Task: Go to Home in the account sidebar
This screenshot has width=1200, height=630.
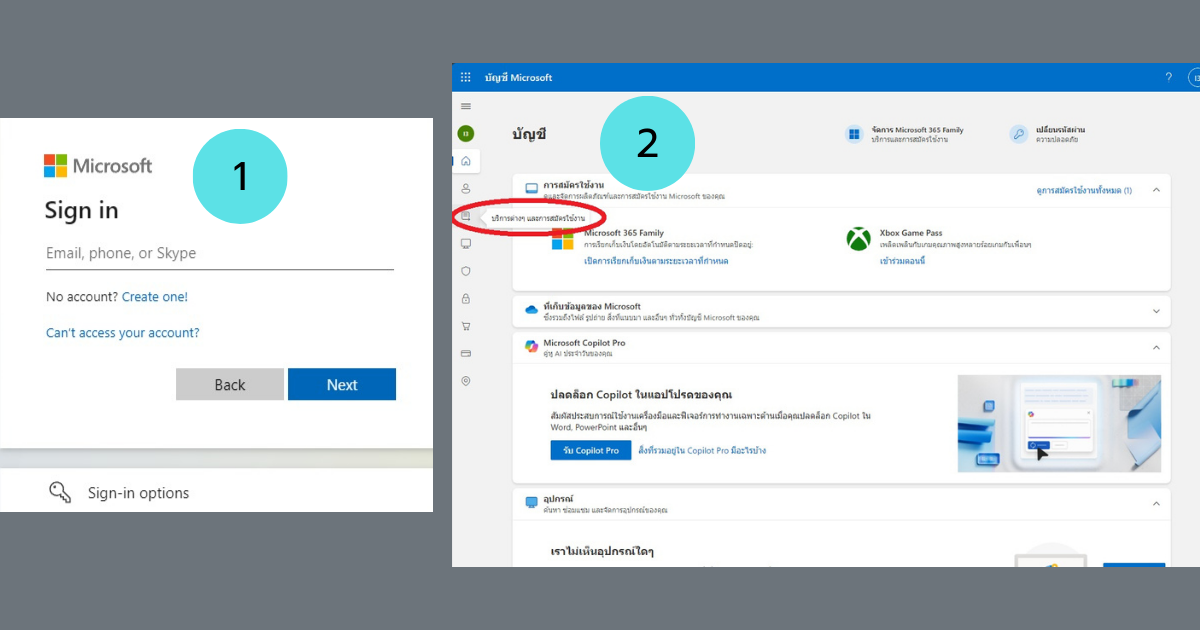Action: (x=466, y=161)
